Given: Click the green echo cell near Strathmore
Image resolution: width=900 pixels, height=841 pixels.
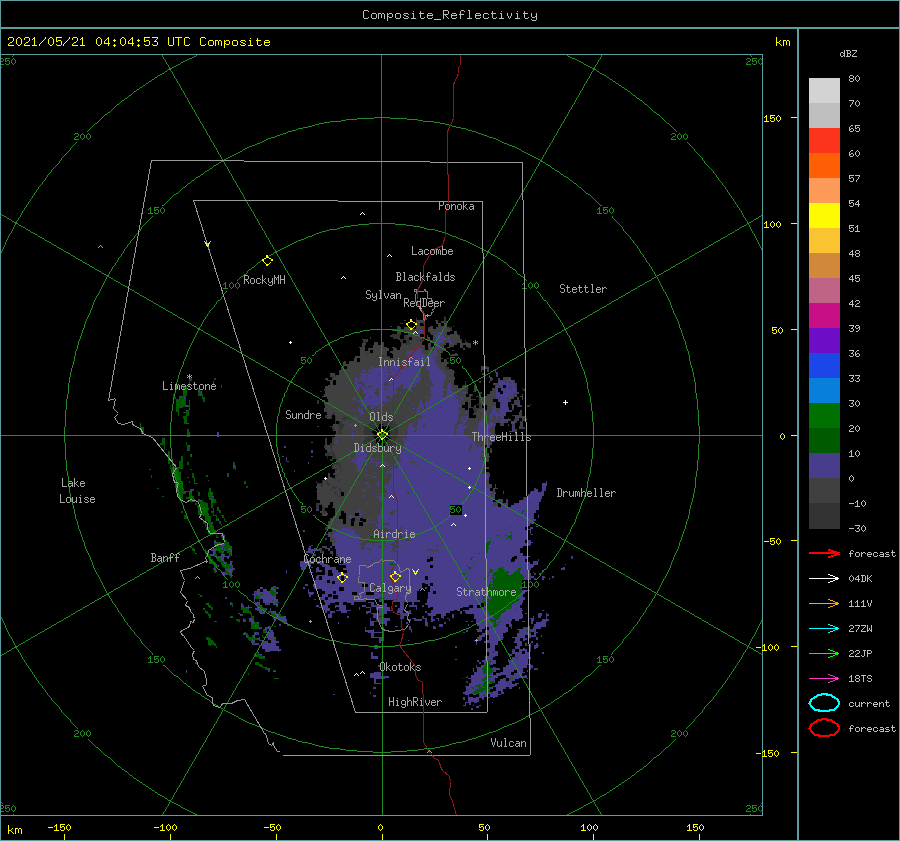Looking at the screenshot, I should tap(504, 594).
